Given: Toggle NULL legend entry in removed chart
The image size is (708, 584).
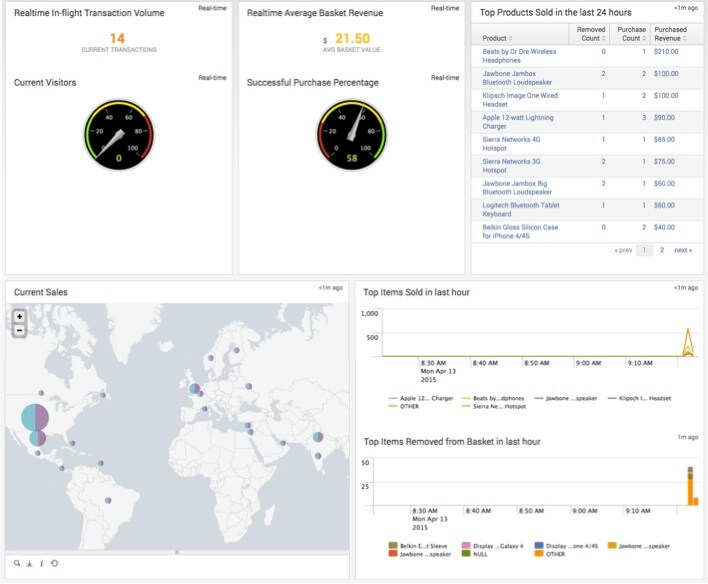Looking at the screenshot, I should [x=475, y=554].
